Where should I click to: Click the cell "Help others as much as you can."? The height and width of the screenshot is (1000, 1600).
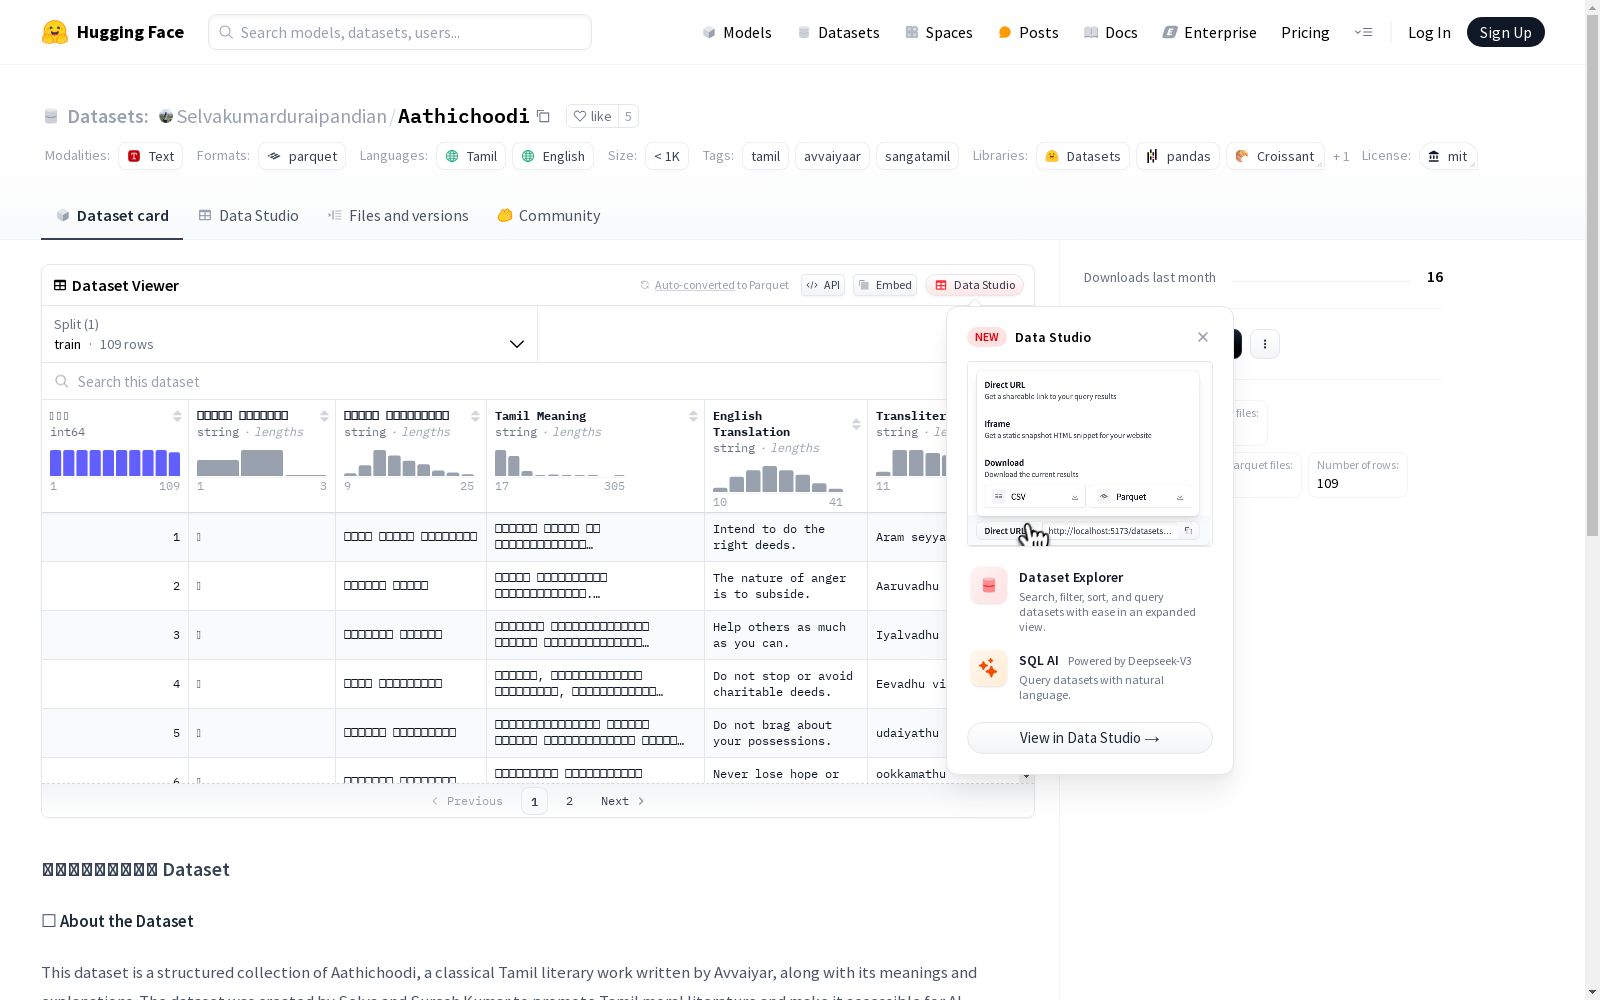click(786, 635)
